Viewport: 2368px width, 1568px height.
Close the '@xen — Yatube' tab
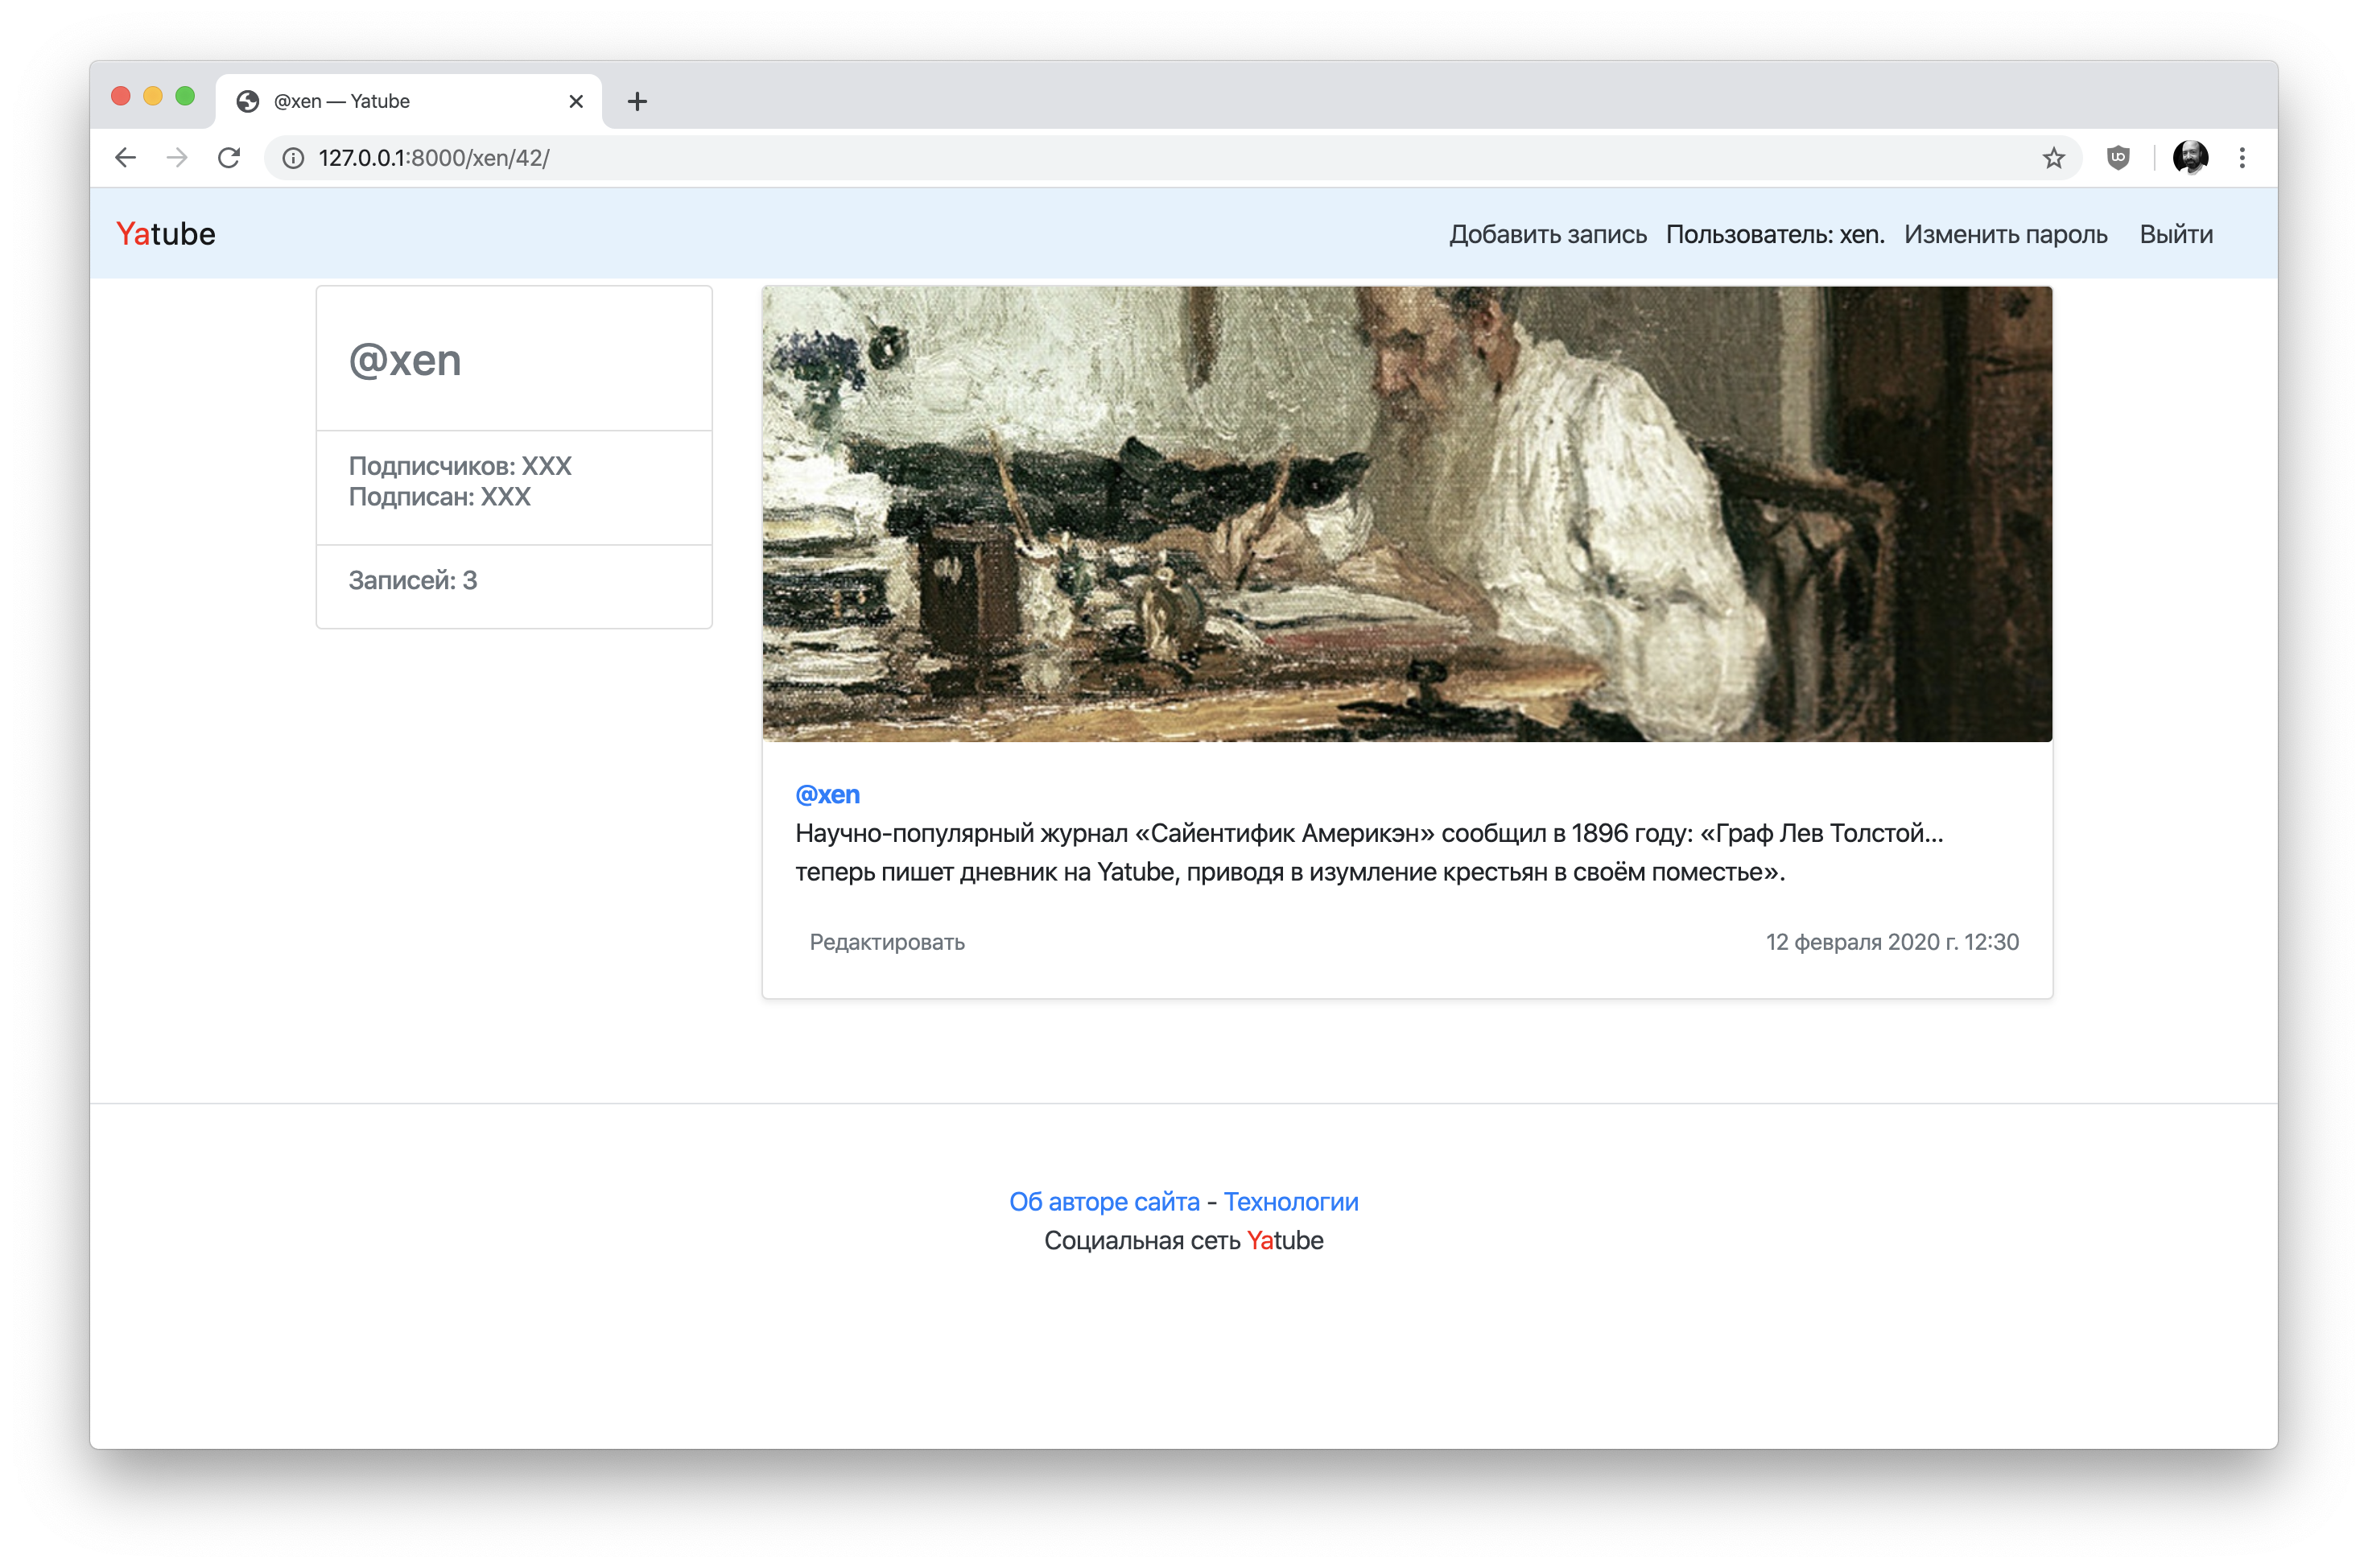576,101
